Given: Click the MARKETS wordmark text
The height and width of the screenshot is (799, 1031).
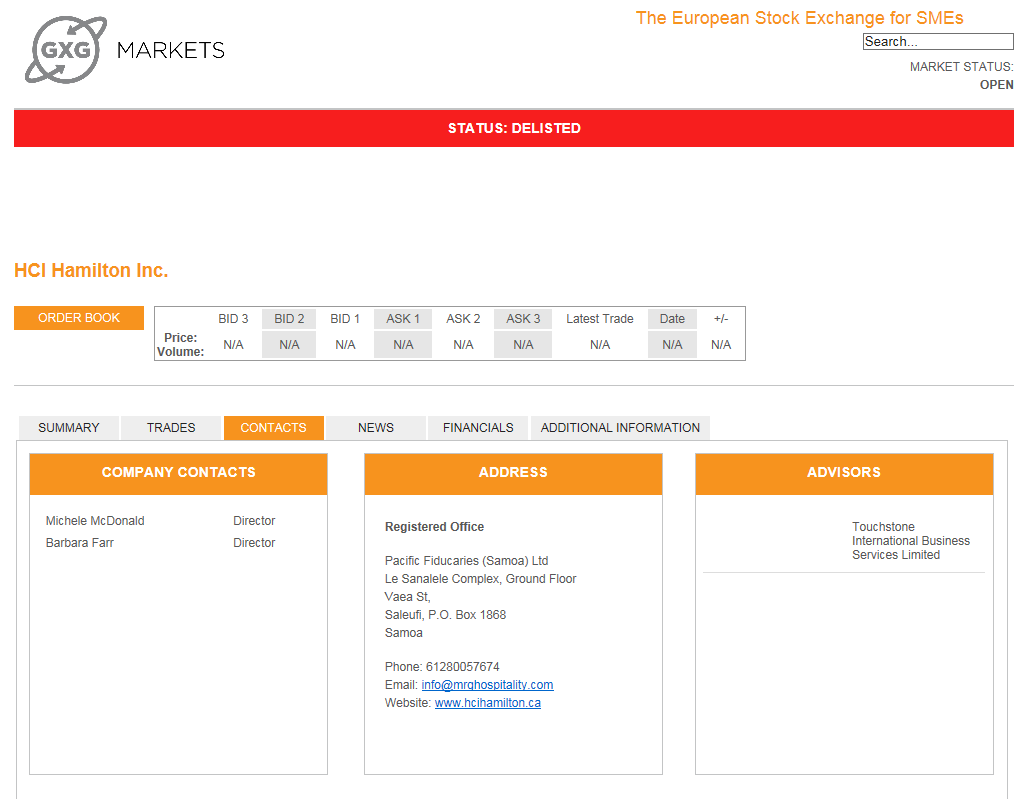Looking at the screenshot, I should point(171,50).
